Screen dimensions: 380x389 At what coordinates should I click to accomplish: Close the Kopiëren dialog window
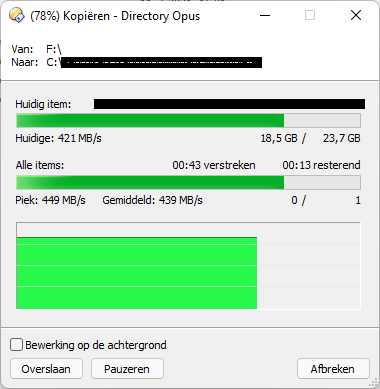tap(356, 15)
